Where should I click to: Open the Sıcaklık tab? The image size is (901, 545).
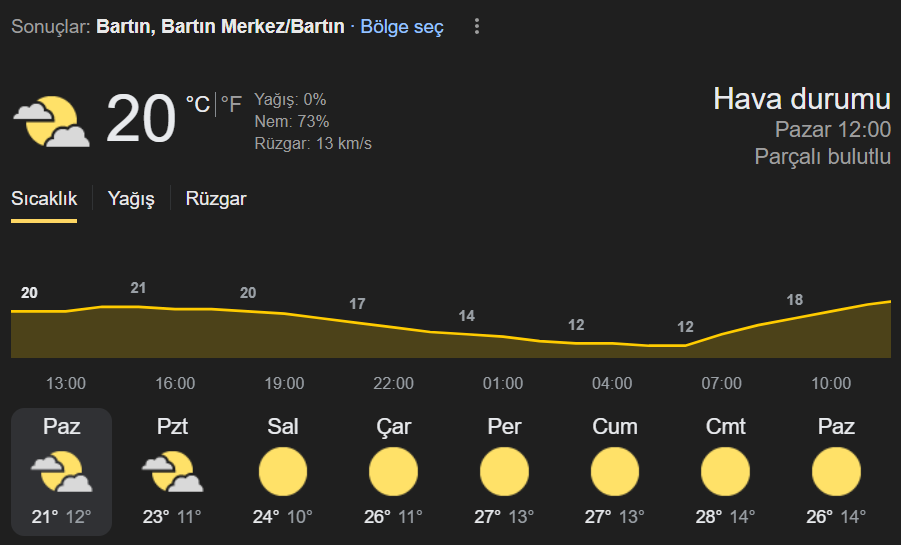44,199
